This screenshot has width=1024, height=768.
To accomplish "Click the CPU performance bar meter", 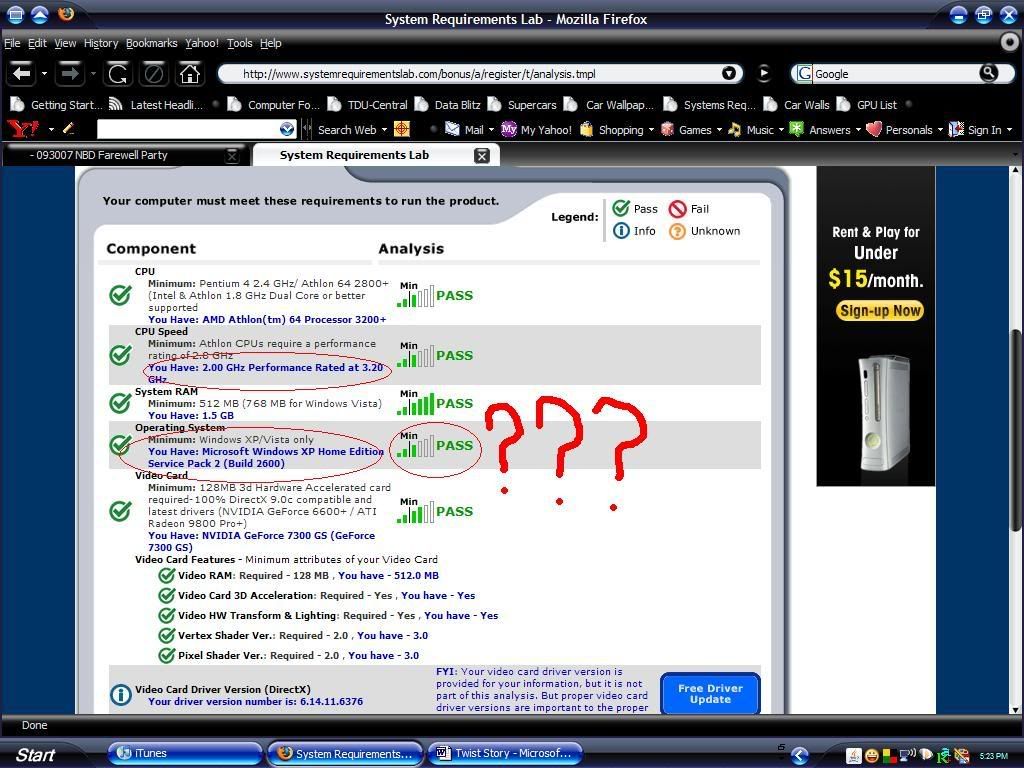I will pos(415,296).
